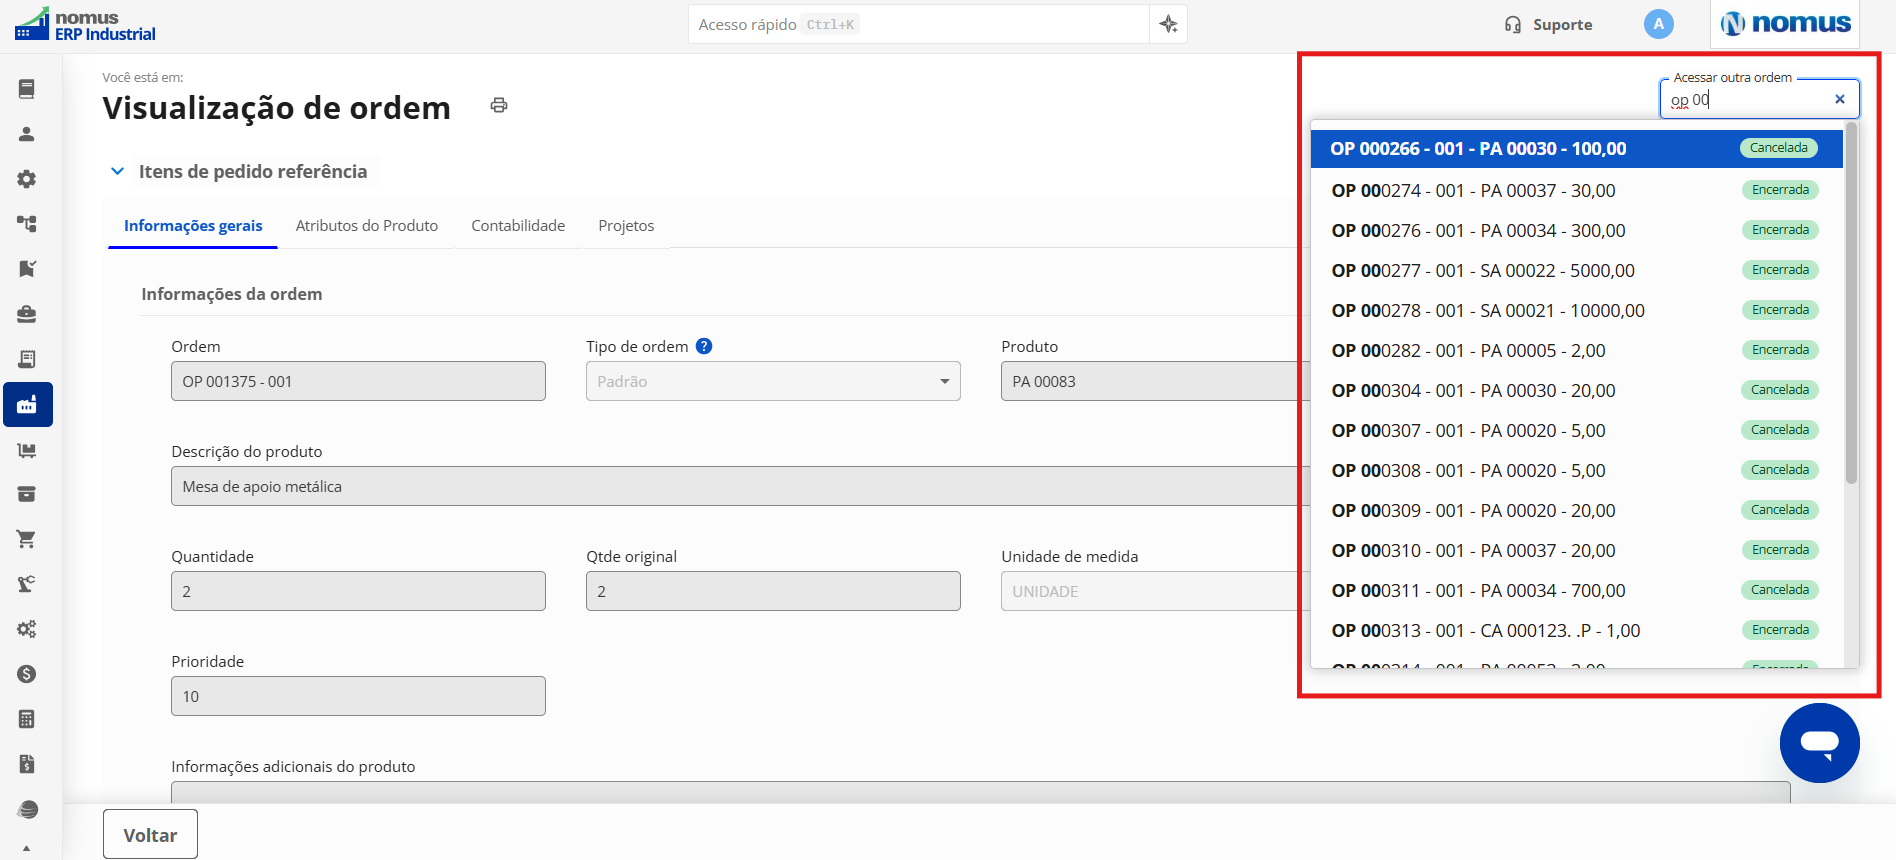The image size is (1896, 860).
Task: Select order OP 000274 - 001 - PA 00037
Action: tap(1577, 190)
